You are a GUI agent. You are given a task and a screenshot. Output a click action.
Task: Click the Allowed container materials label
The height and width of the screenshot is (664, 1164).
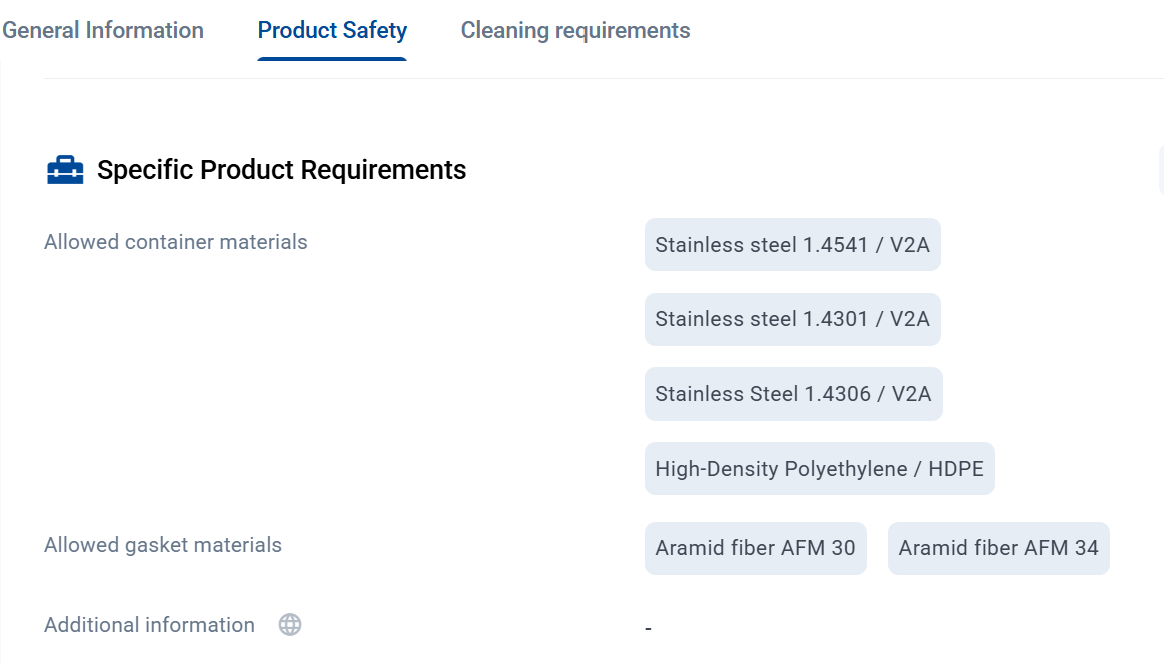click(176, 242)
